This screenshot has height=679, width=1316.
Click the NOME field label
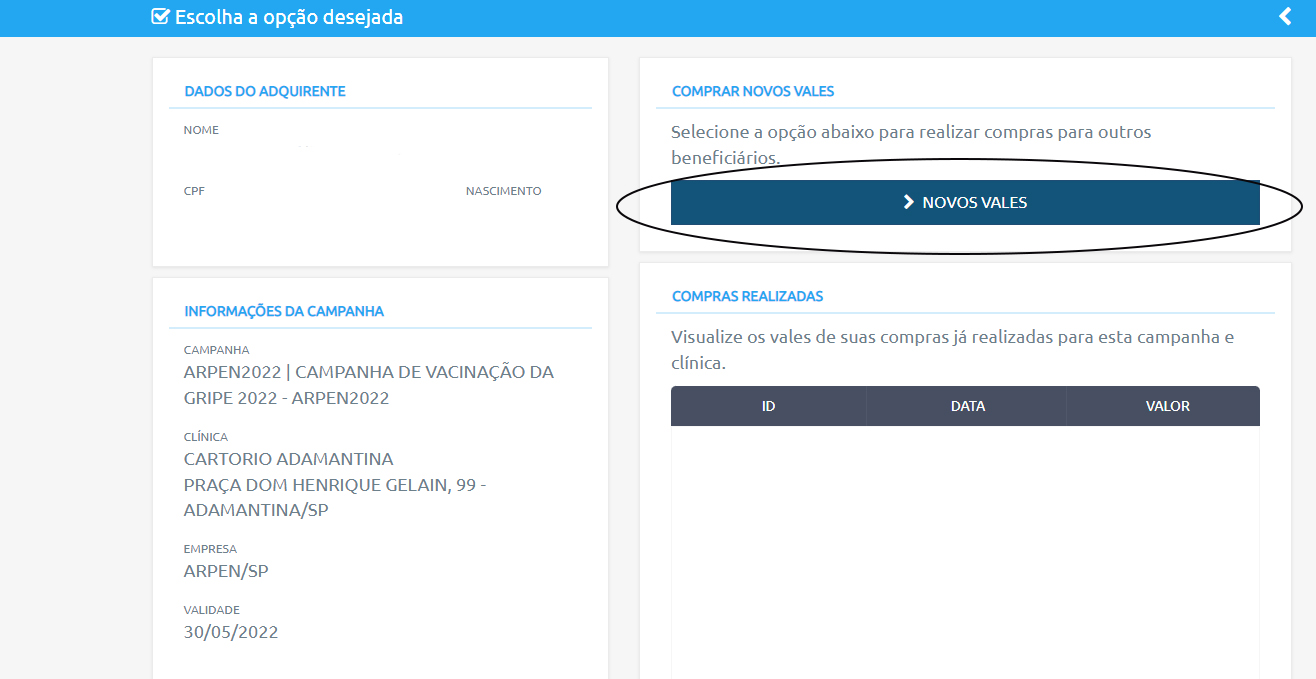(x=201, y=130)
